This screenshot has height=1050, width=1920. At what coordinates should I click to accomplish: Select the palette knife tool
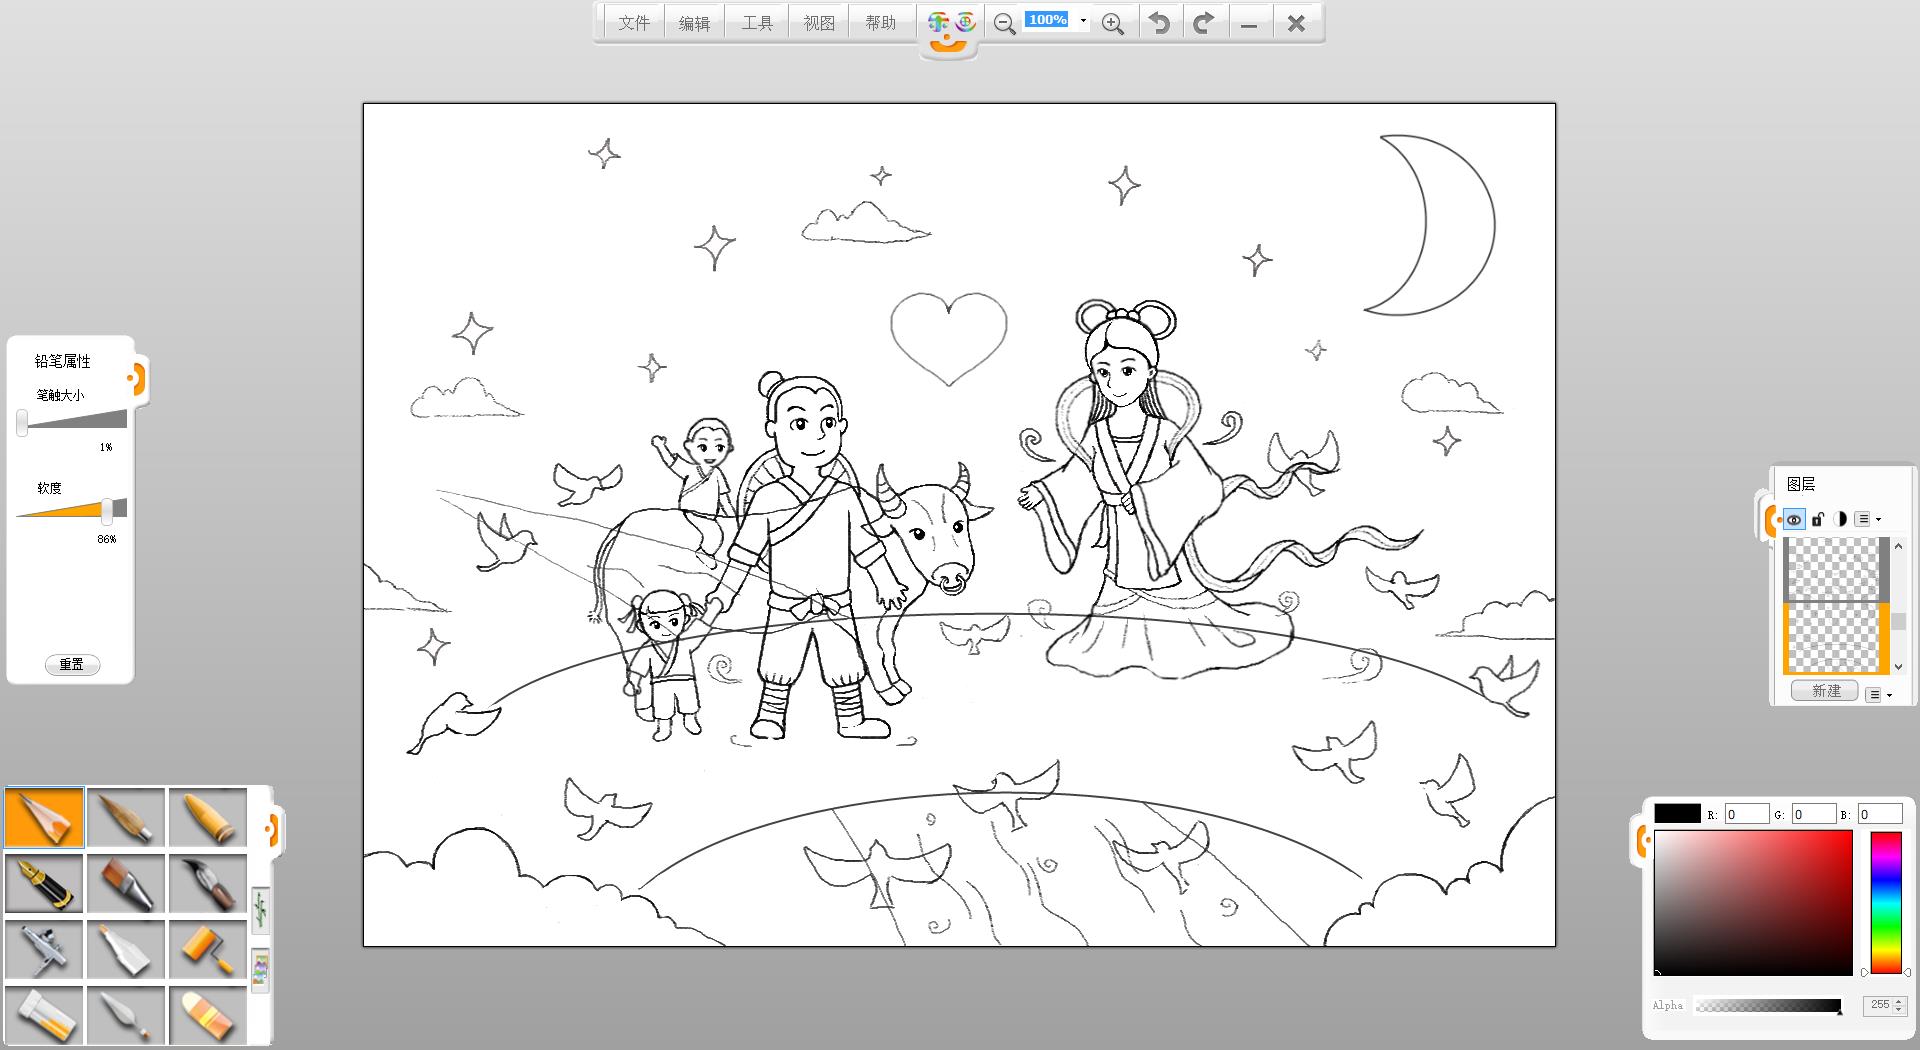[x=126, y=1015]
